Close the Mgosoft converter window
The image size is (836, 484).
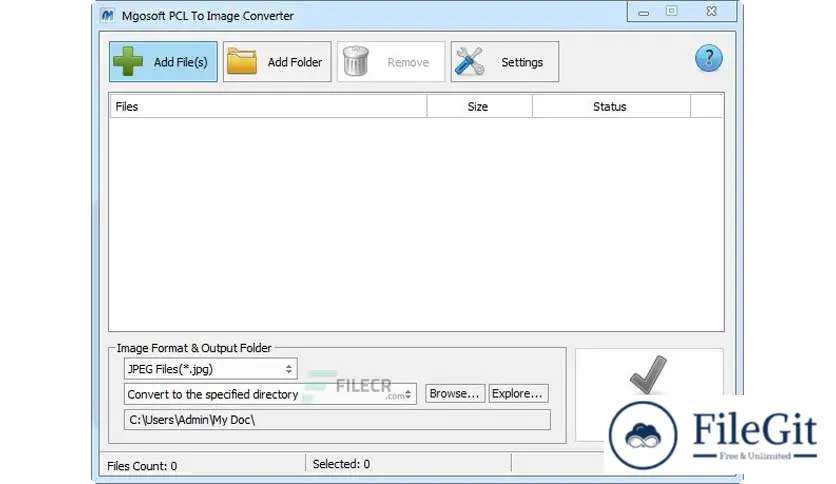coord(711,12)
